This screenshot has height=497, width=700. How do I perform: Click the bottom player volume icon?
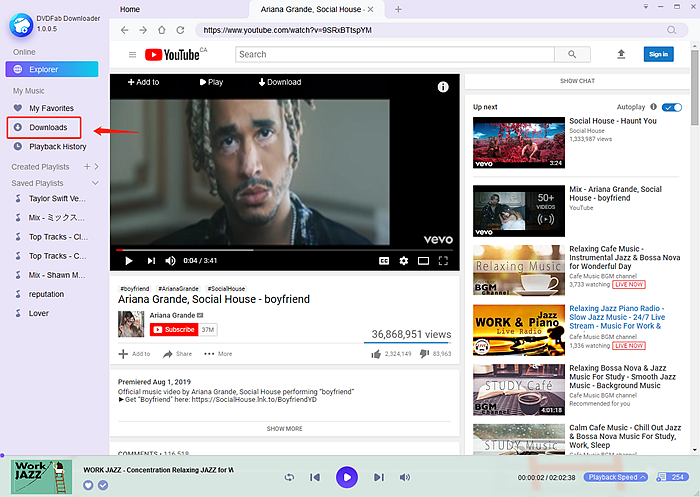[404, 477]
